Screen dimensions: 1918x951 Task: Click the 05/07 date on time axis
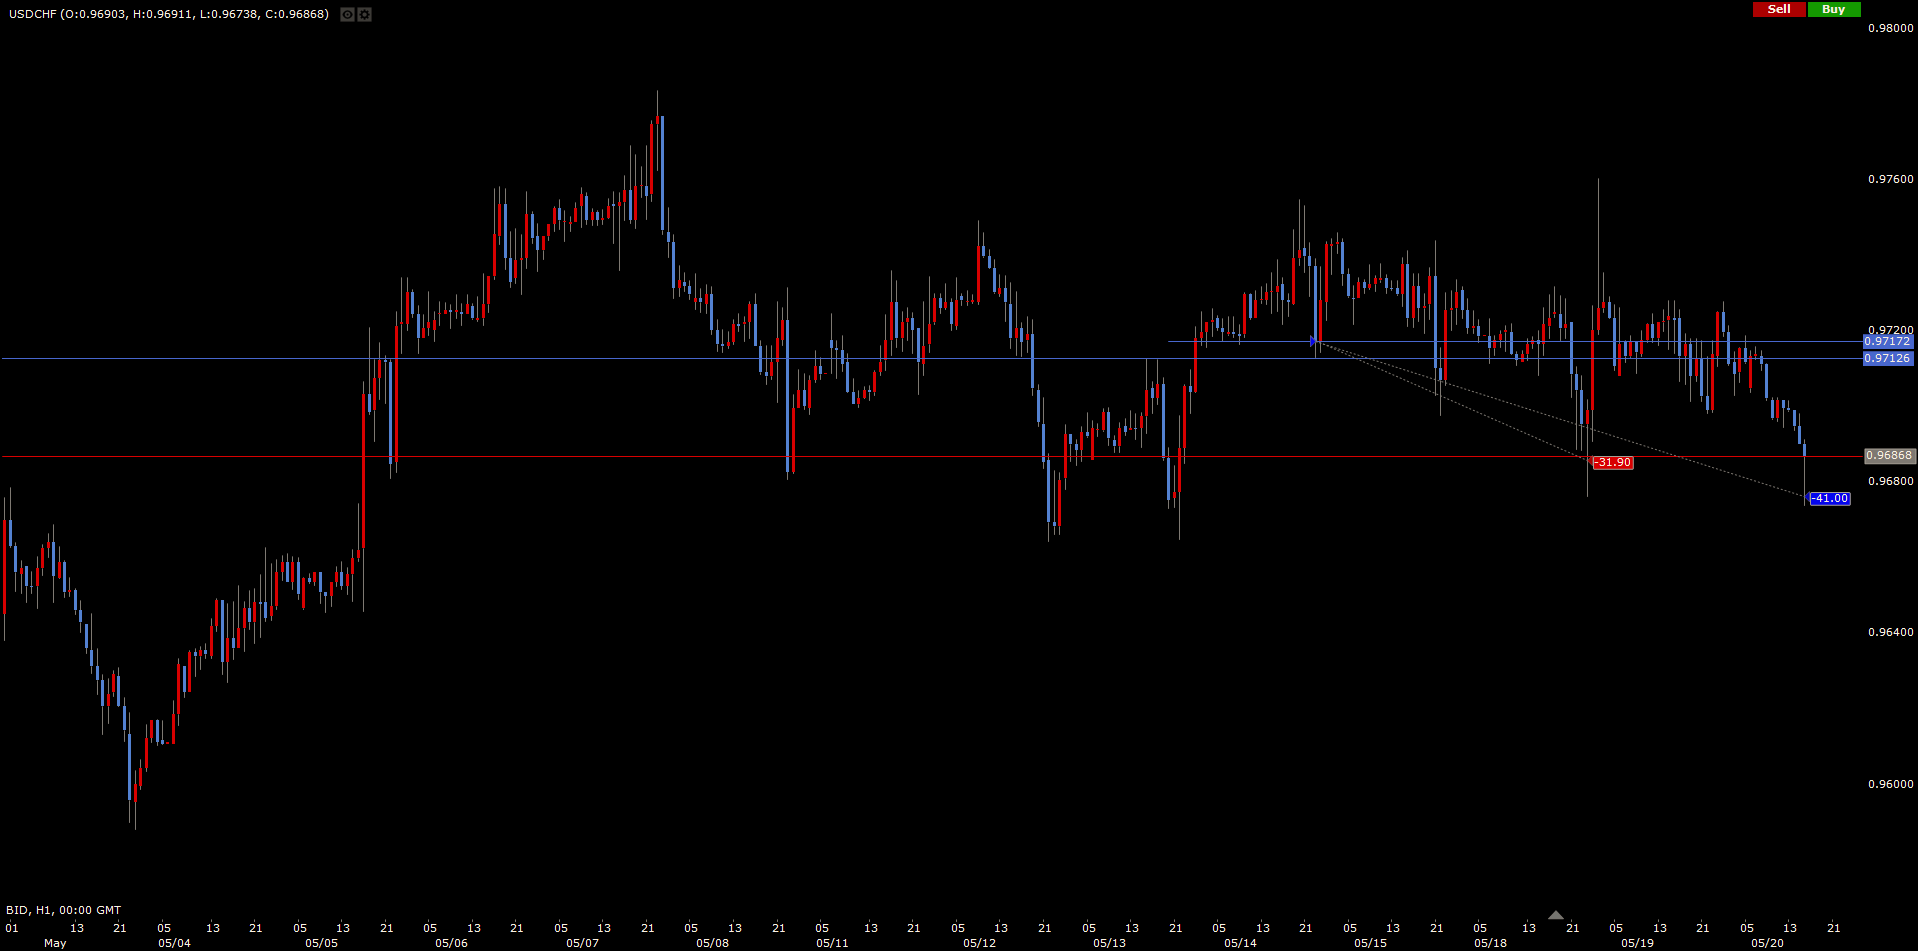pyautogui.click(x=582, y=943)
